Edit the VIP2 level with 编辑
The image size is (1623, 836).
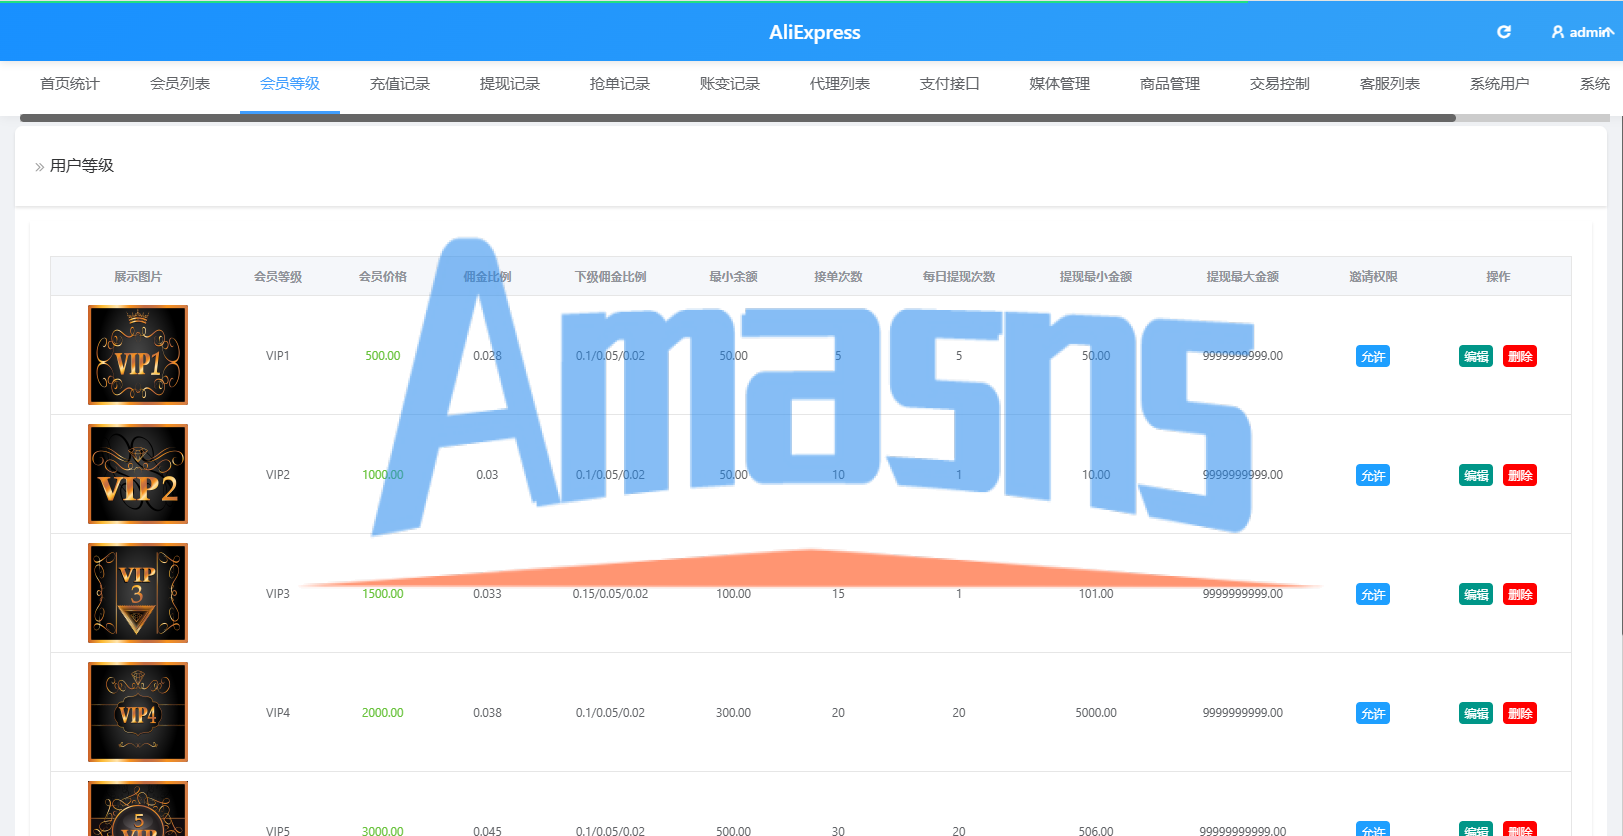[1476, 475]
